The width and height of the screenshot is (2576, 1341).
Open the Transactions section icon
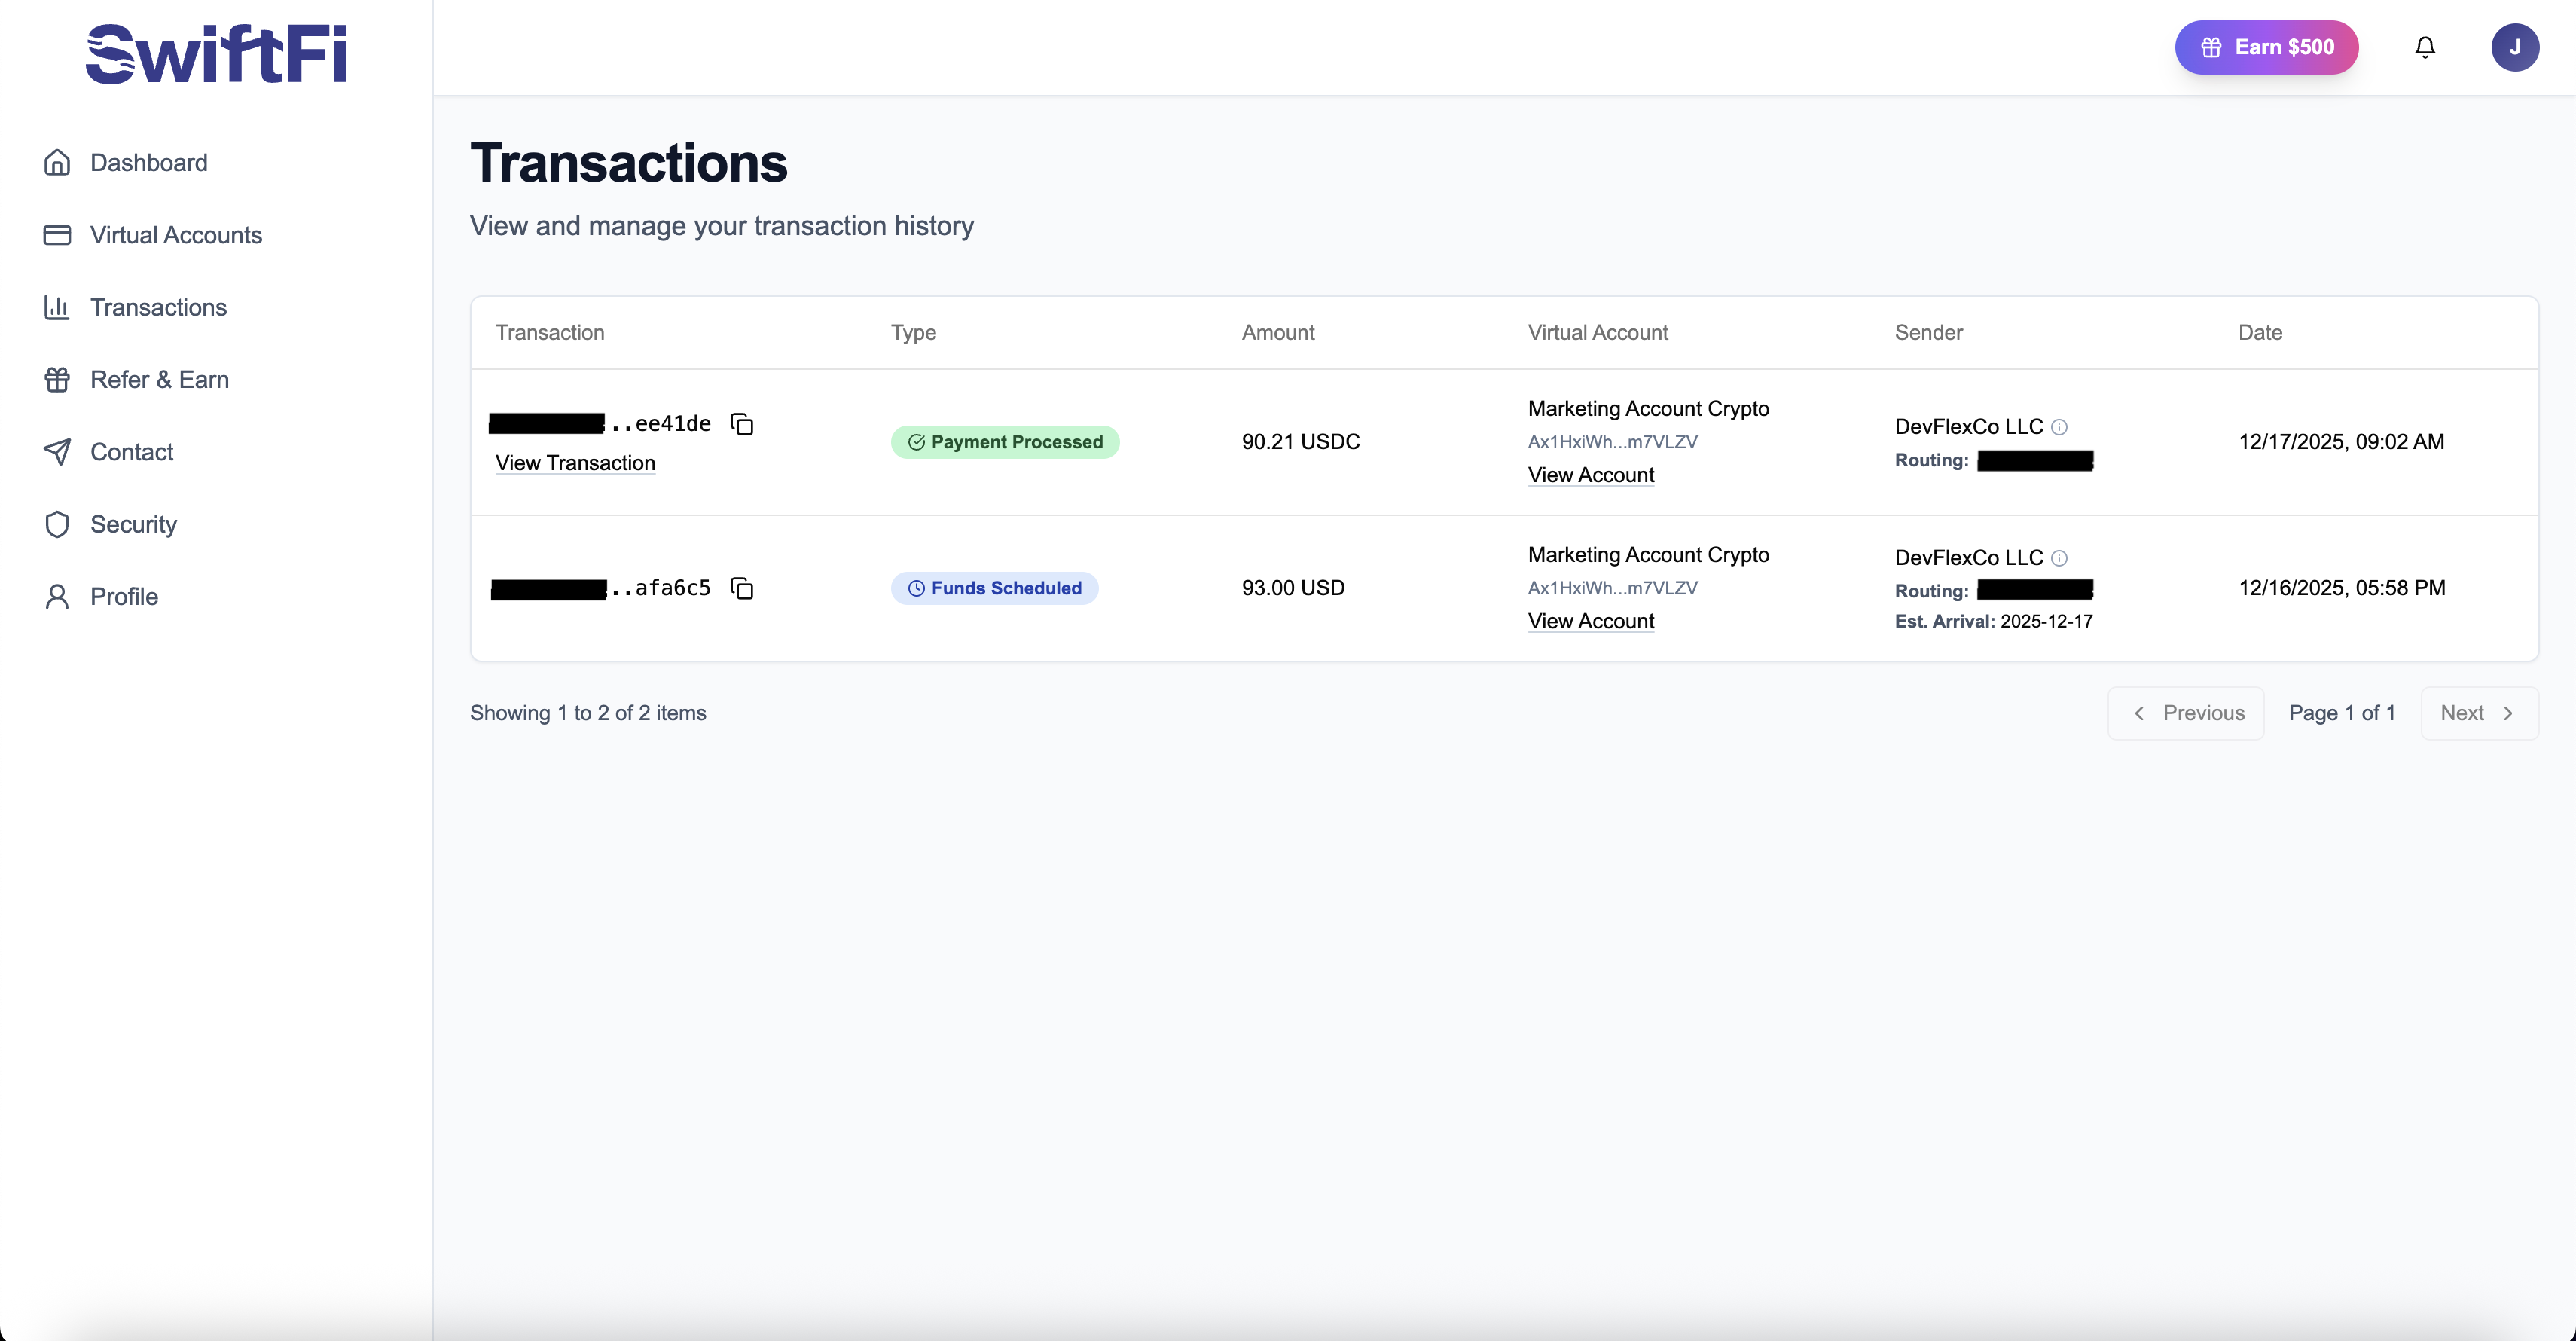pyautogui.click(x=57, y=307)
